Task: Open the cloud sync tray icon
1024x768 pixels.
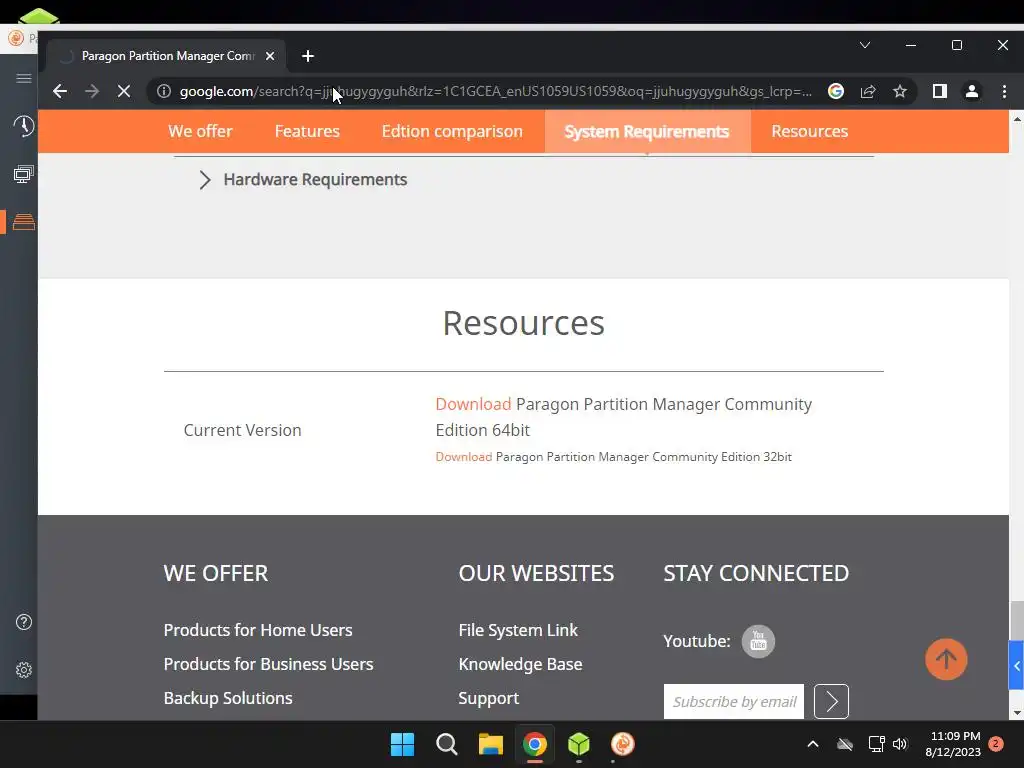Action: point(845,744)
